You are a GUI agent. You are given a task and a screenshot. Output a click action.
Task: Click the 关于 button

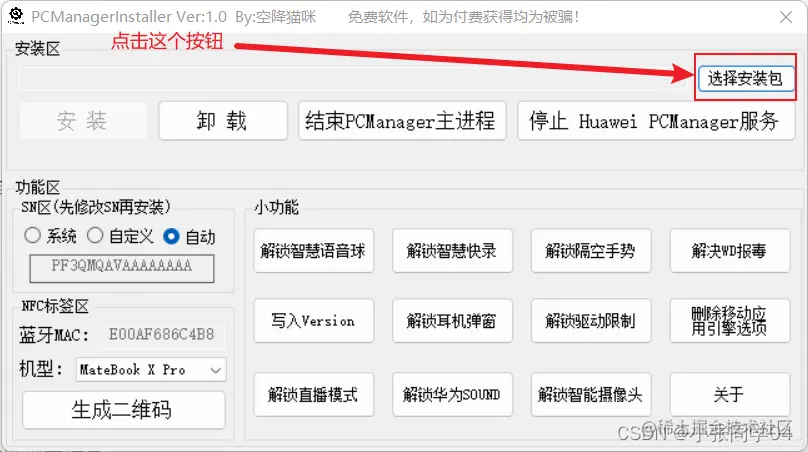[730, 394]
